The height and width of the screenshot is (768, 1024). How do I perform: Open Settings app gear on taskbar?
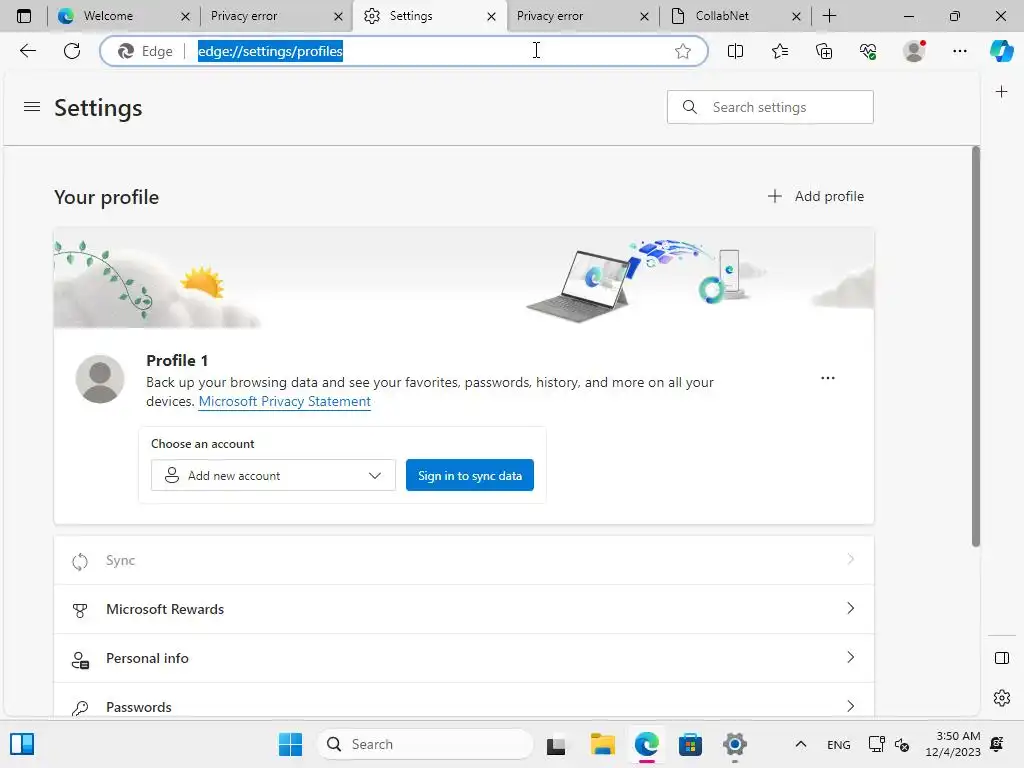[735, 744]
